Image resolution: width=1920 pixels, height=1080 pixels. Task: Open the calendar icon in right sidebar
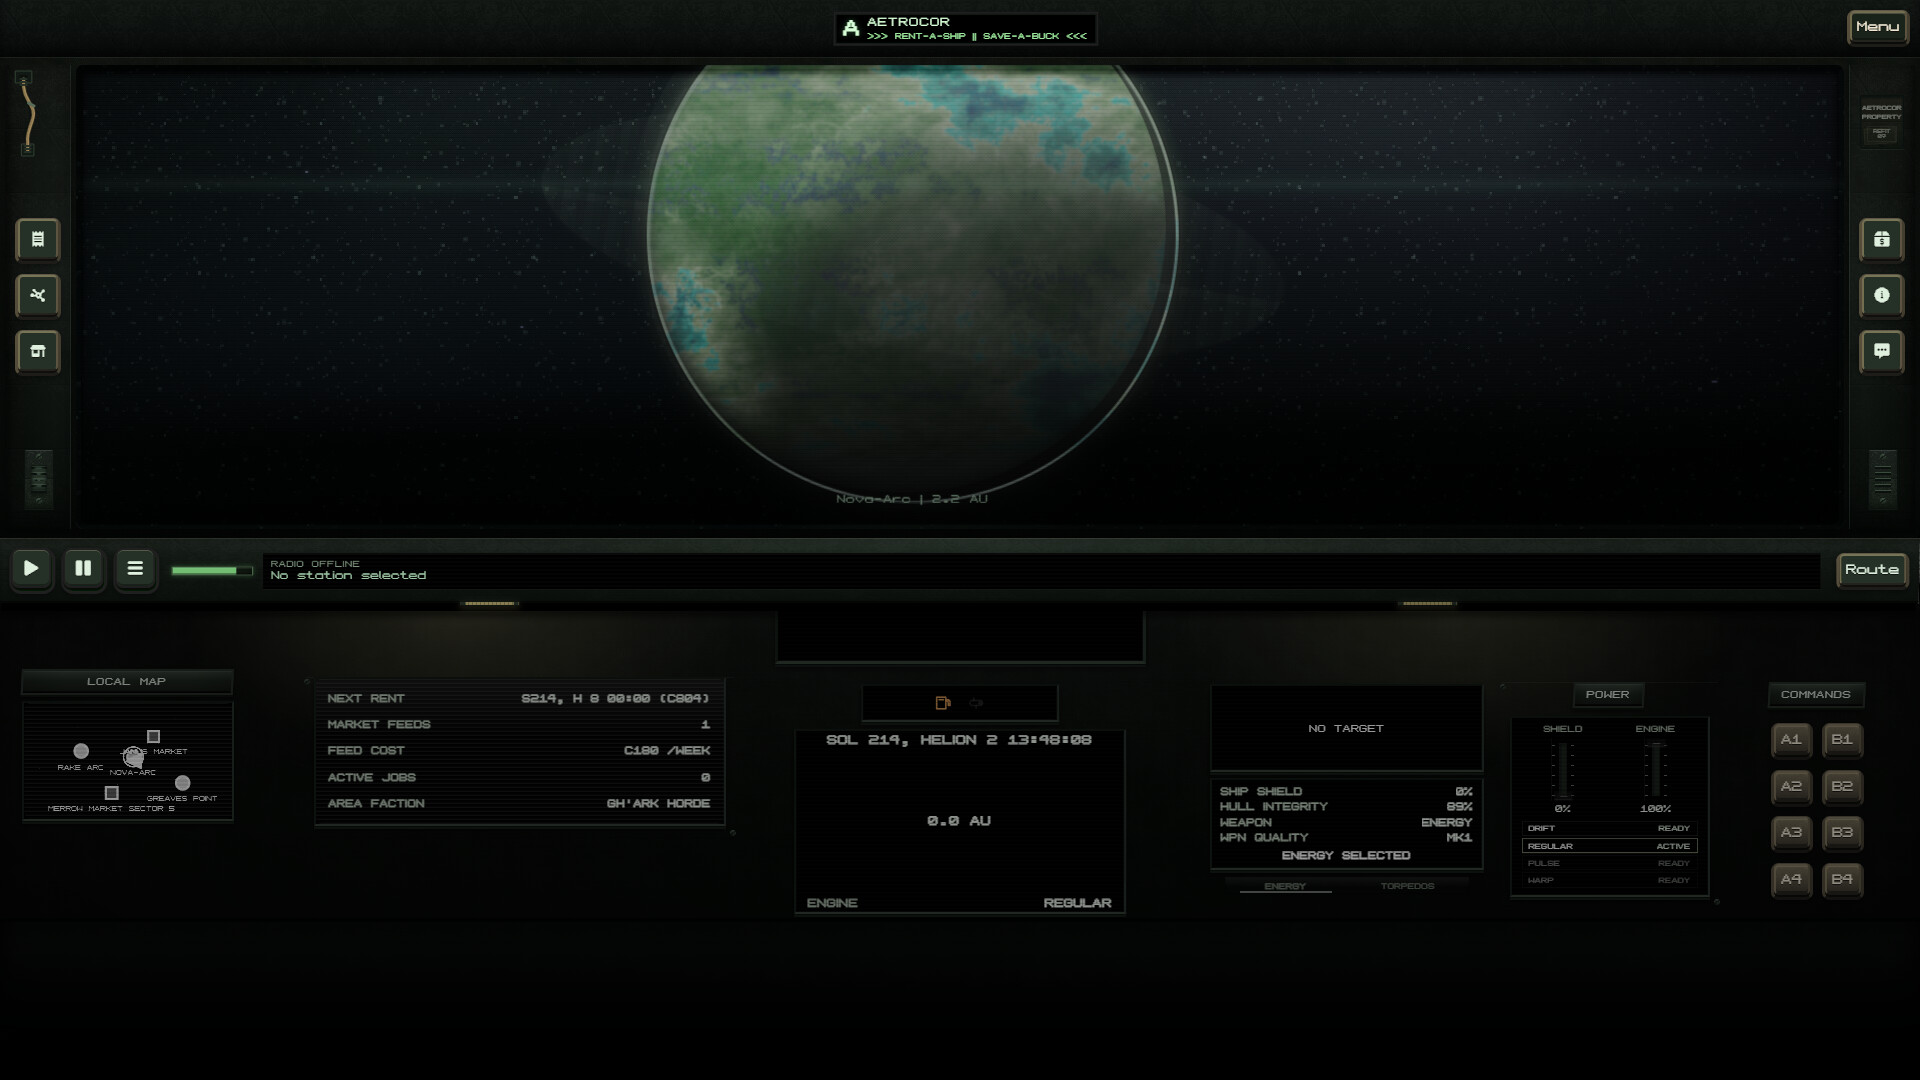point(1882,240)
